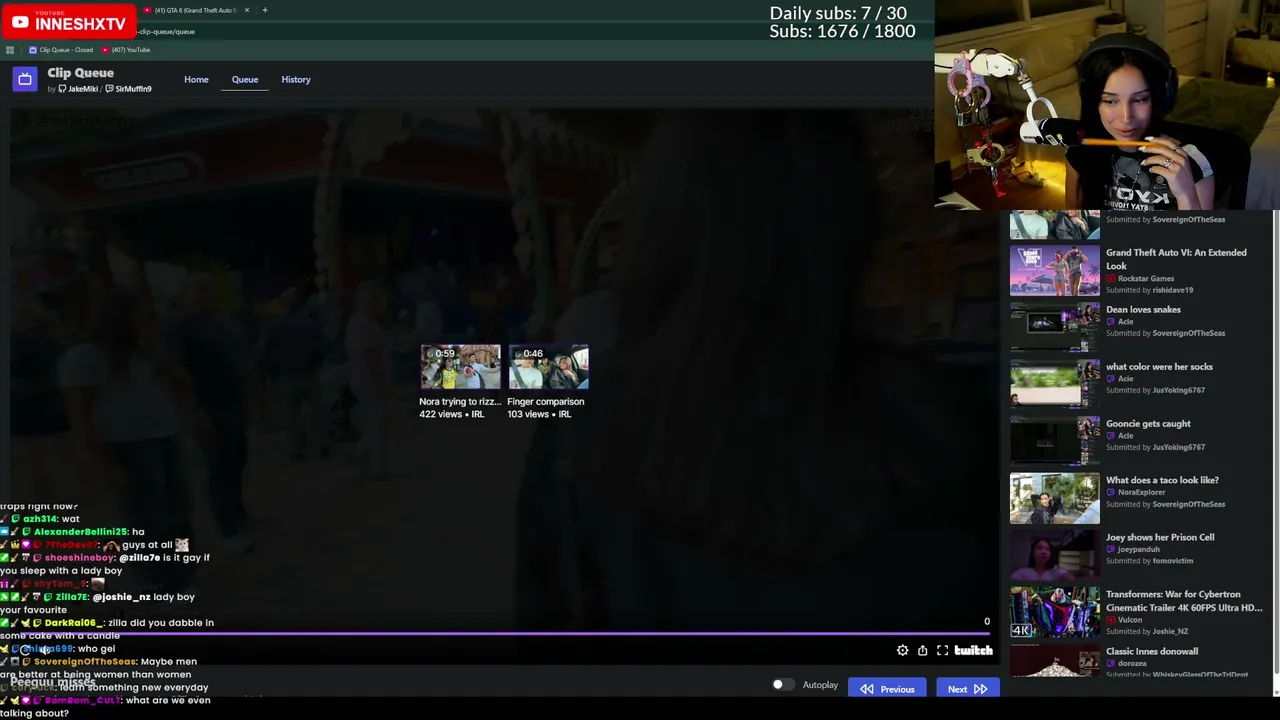This screenshot has height=720, width=1280.
Task: Click the submitter name 'rishidave19'
Action: (1173, 291)
